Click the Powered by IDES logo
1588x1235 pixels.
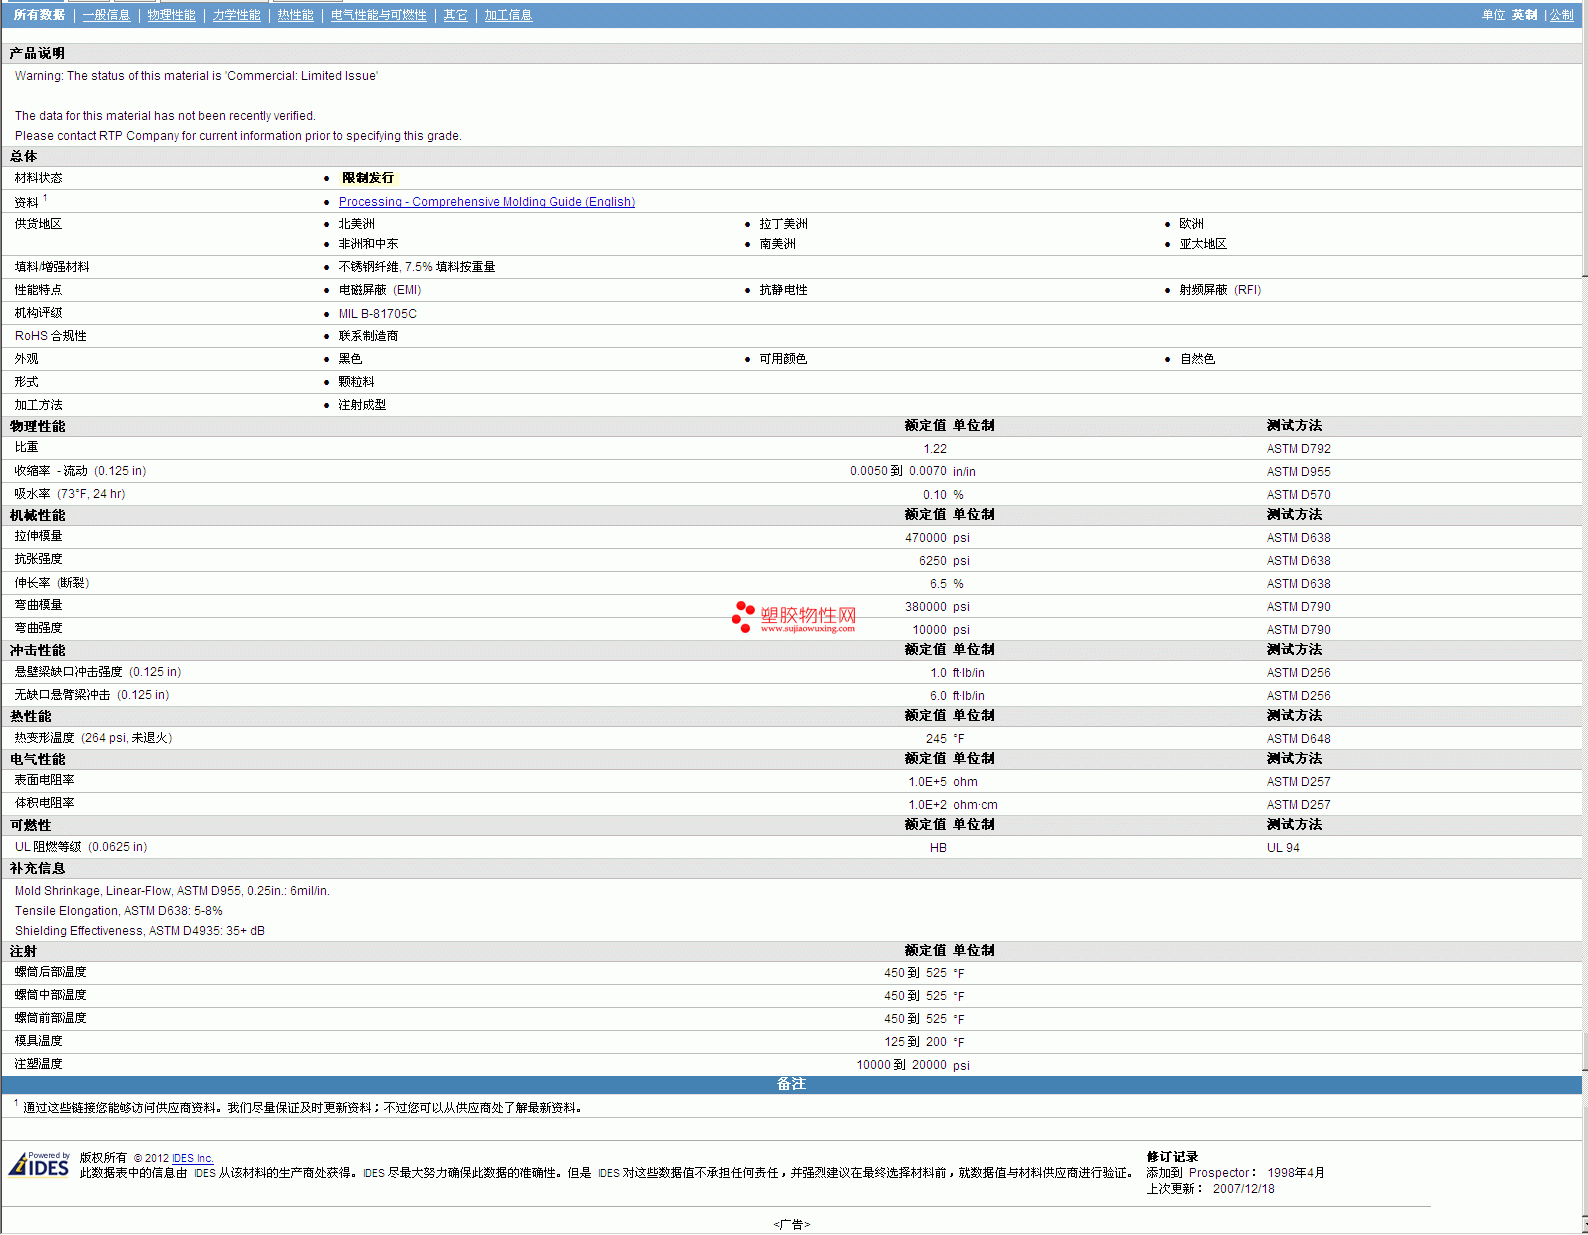(x=39, y=1164)
